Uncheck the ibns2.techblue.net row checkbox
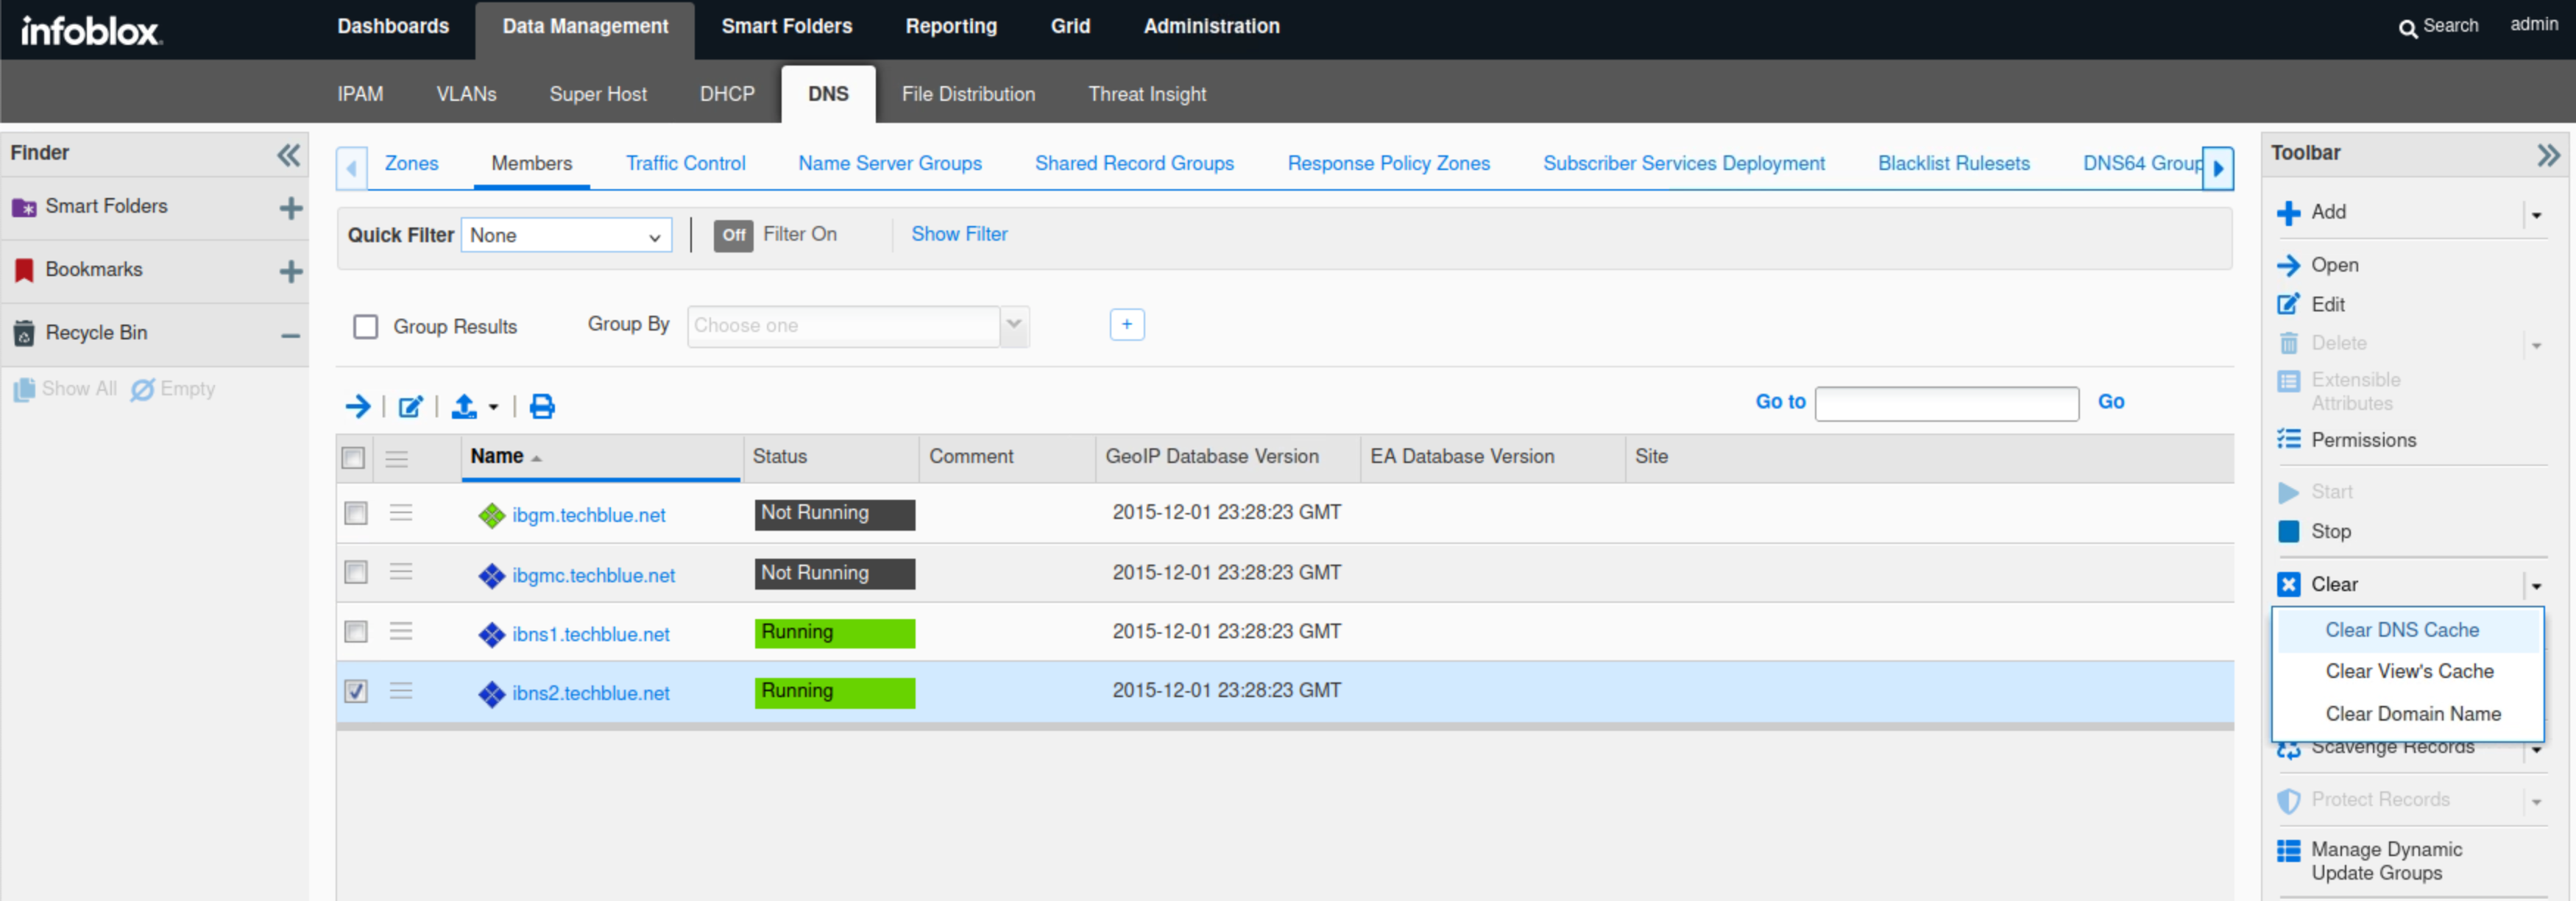 (x=356, y=691)
